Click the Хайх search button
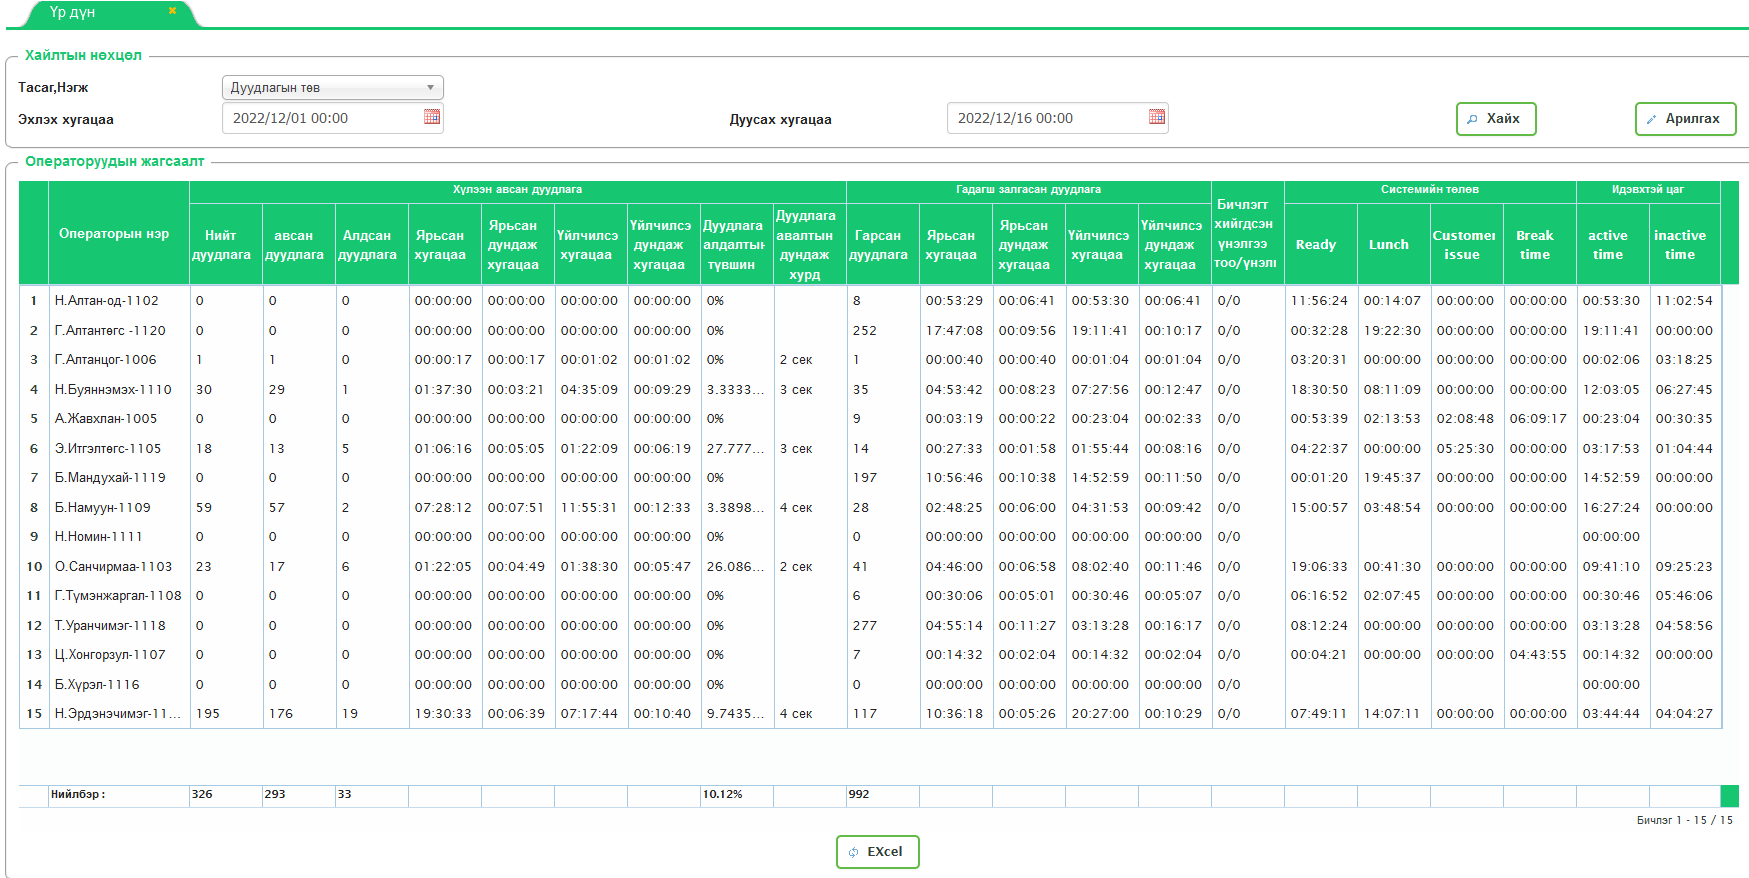The height and width of the screenshot is (878, 1749). click(1496, 118)
